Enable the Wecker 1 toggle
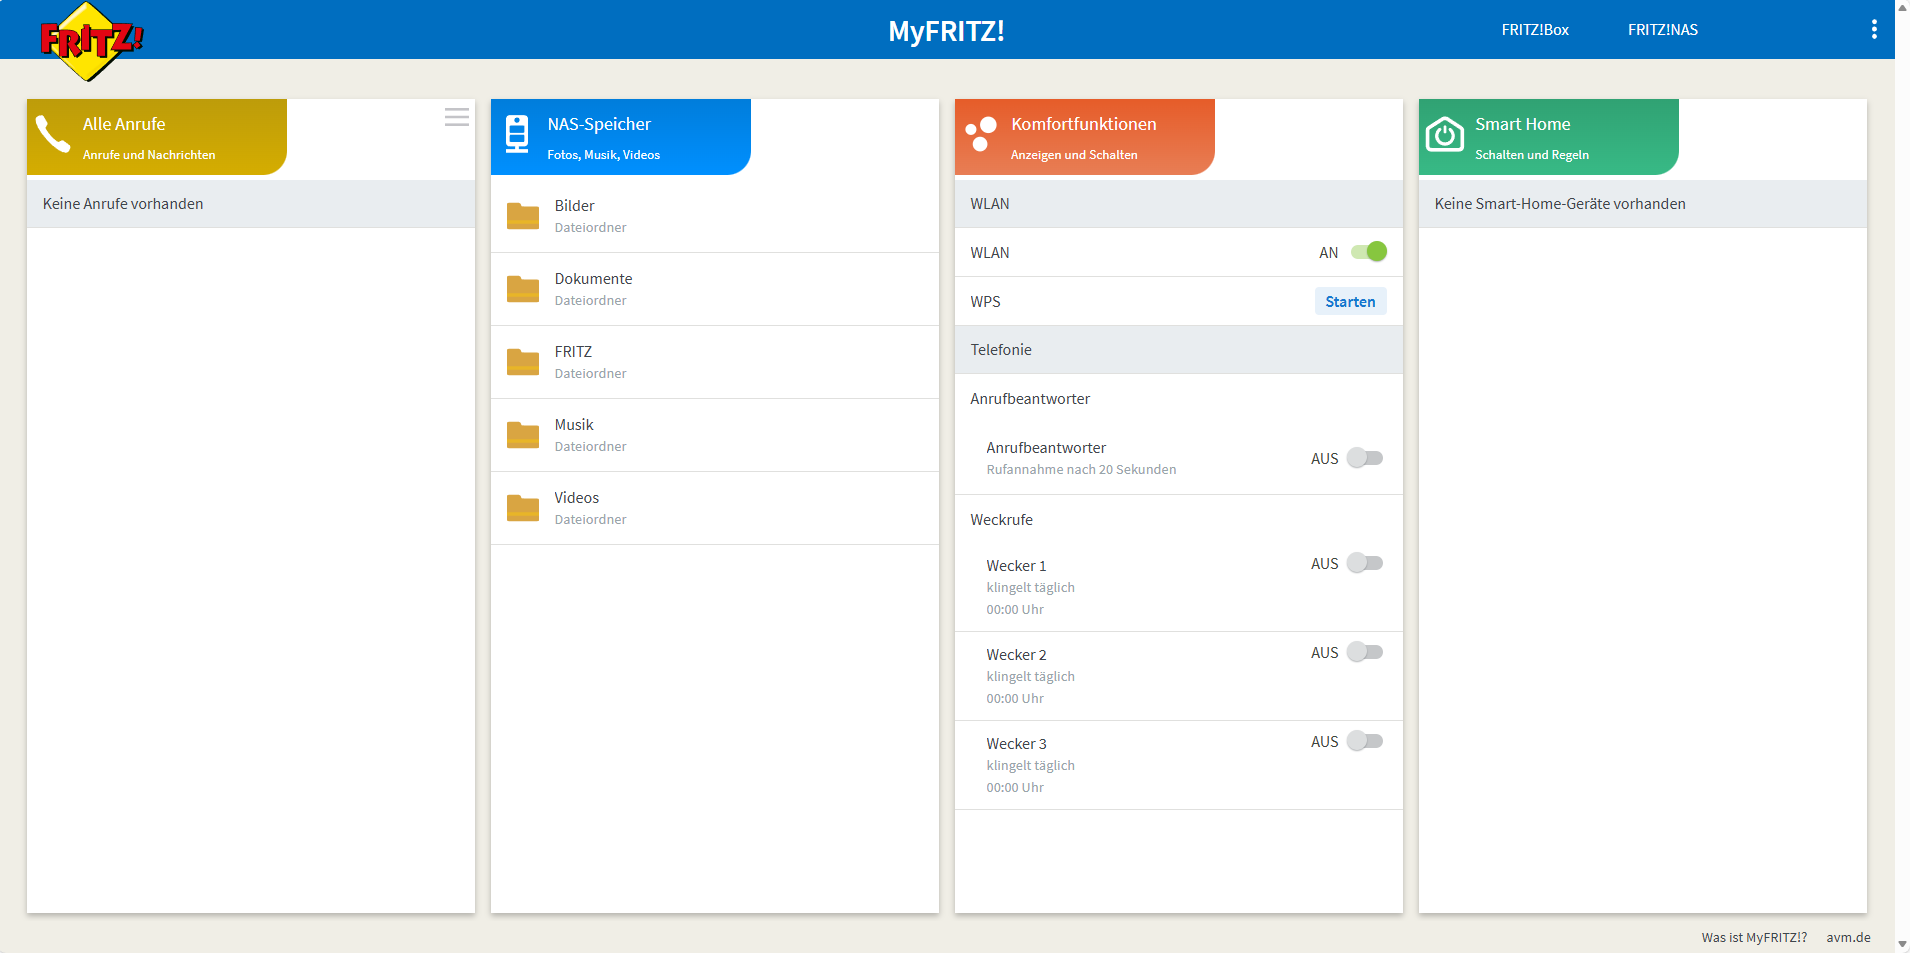 [x=1365, y=563]
